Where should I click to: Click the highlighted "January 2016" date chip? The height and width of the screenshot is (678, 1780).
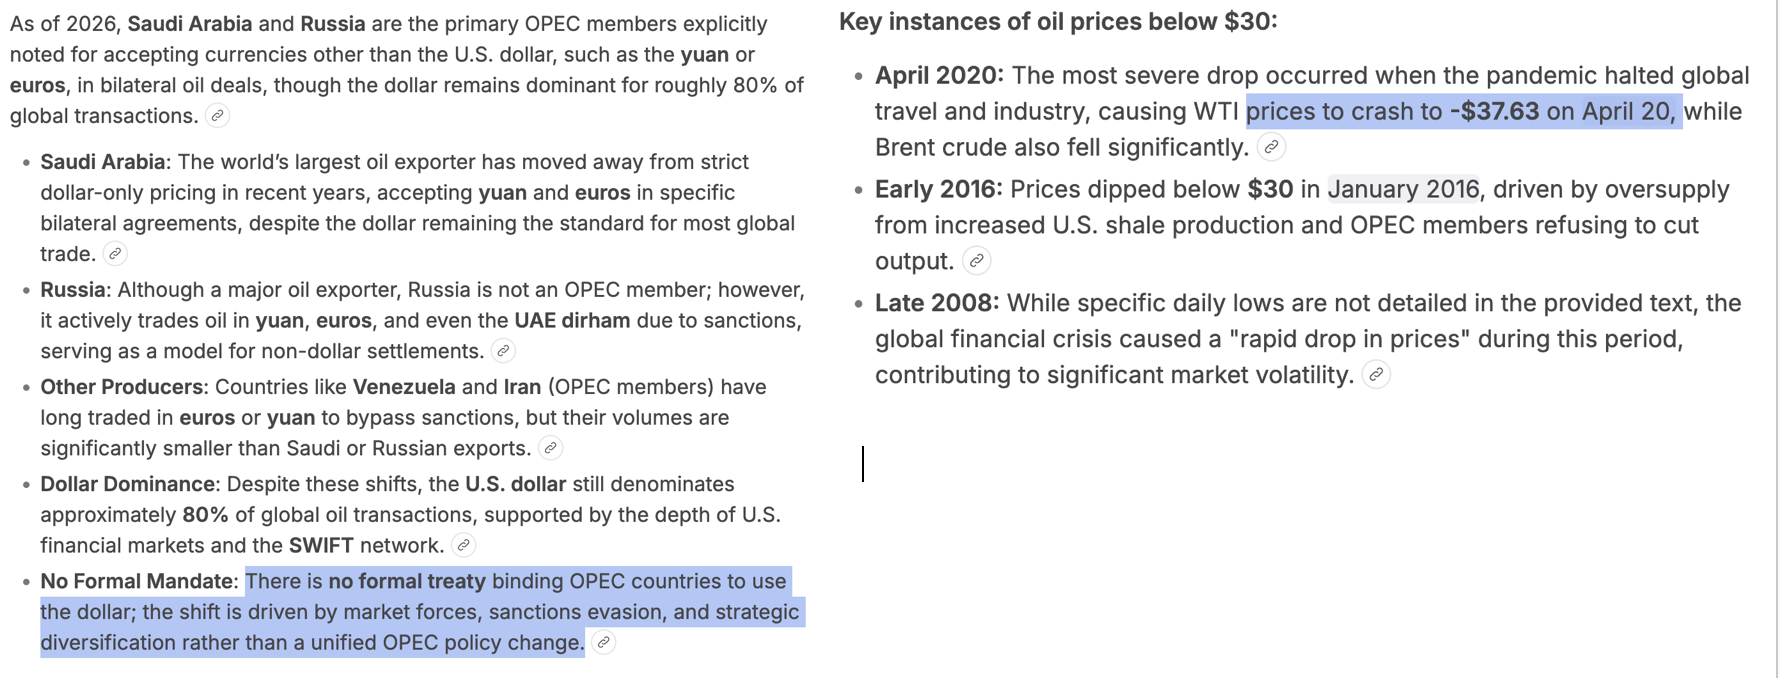pos(1404,189)
